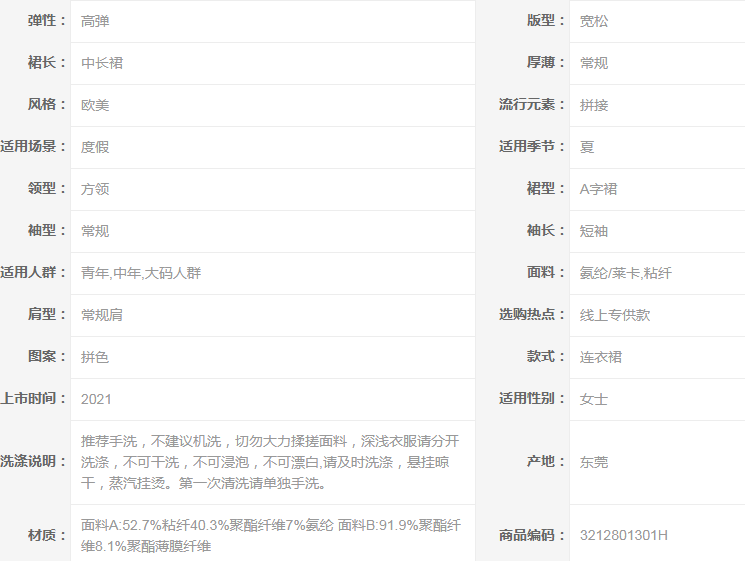745x561 pixels.
Task: Select the 氨纶/莱卡,粘纤 fabric value
Action: [626, 273]
